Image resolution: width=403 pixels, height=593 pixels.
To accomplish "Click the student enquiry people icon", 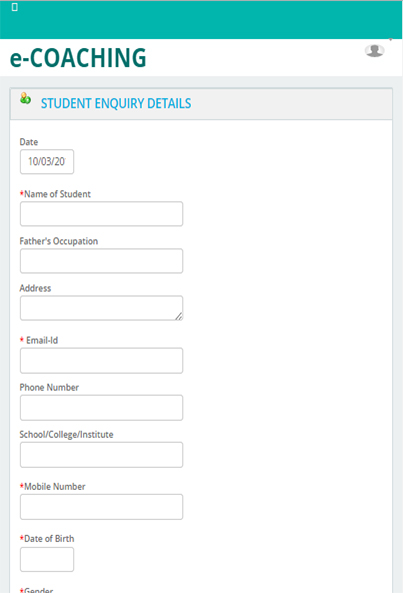I will (25, 98).
